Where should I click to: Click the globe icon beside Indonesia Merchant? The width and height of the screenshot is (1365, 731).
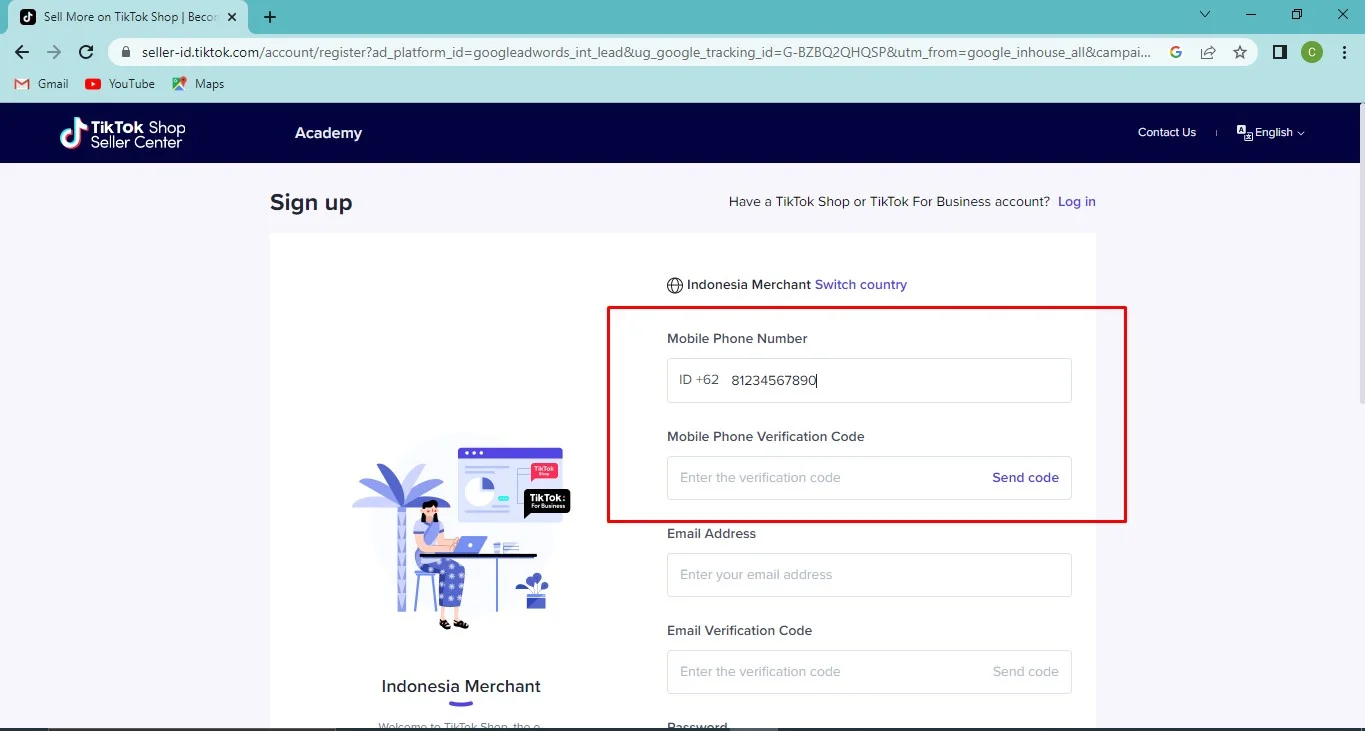tap(675, 285)
